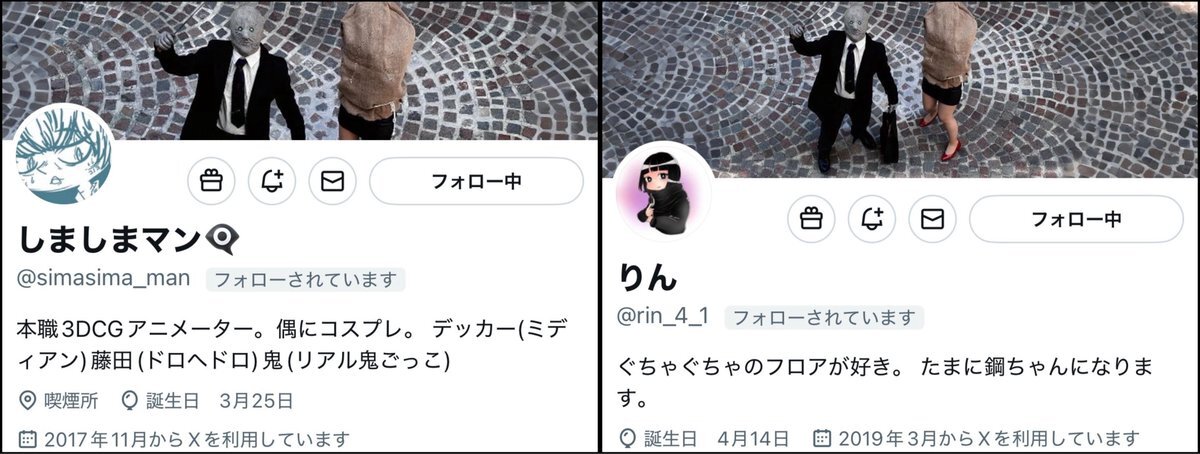Viewport: 1200px width, 454px height.
Task: Click the gift icon on りん's profile
Action: tap(812, 219)
